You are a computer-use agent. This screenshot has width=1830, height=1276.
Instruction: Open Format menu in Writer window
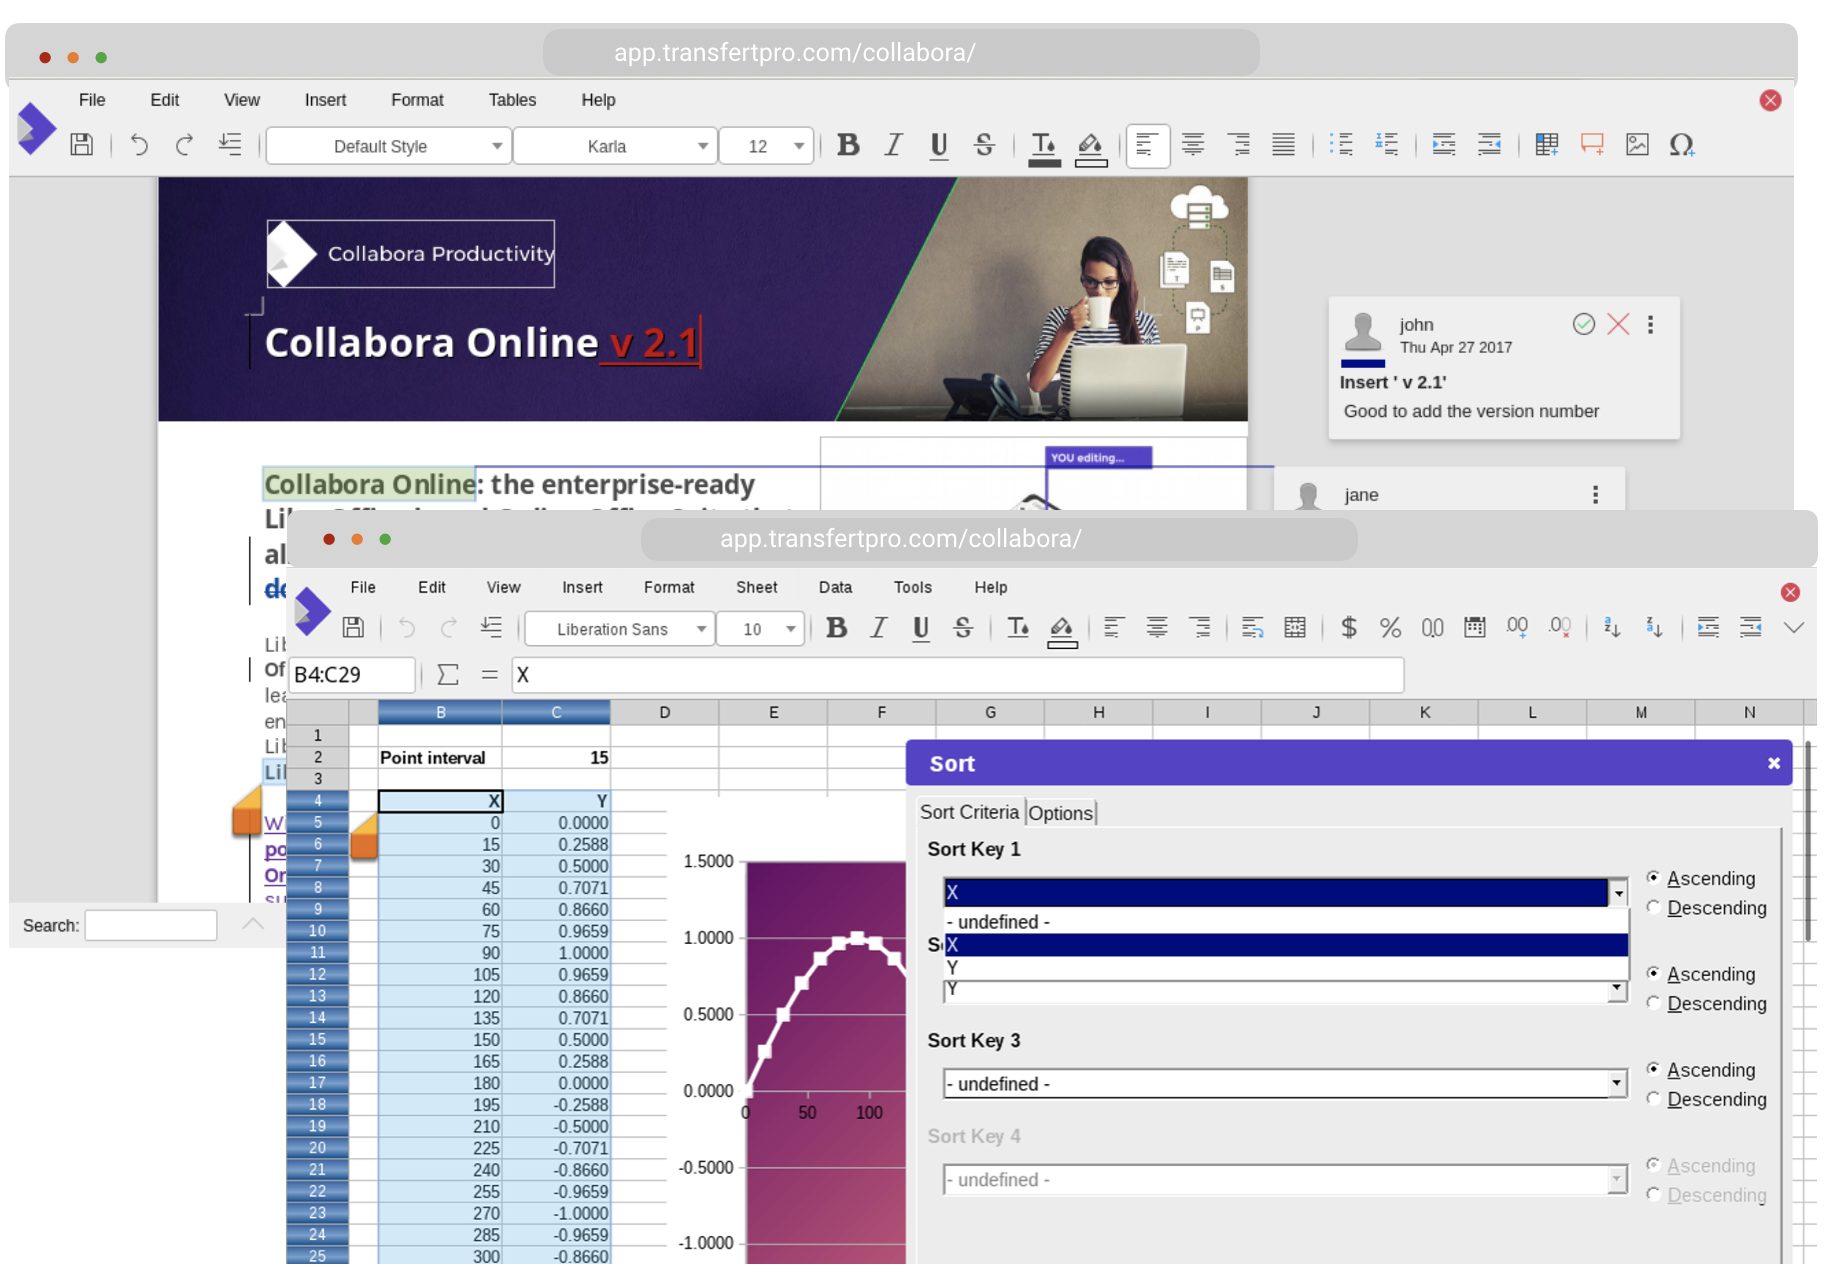coord(417,100)
